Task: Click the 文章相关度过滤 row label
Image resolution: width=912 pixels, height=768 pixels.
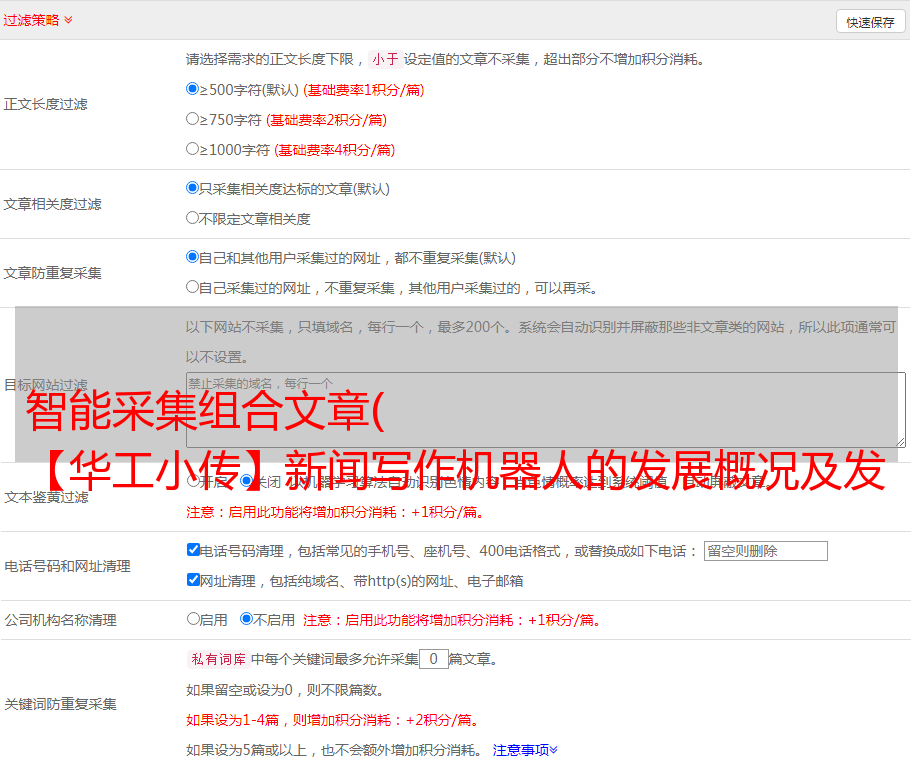Action: point(53,204)
